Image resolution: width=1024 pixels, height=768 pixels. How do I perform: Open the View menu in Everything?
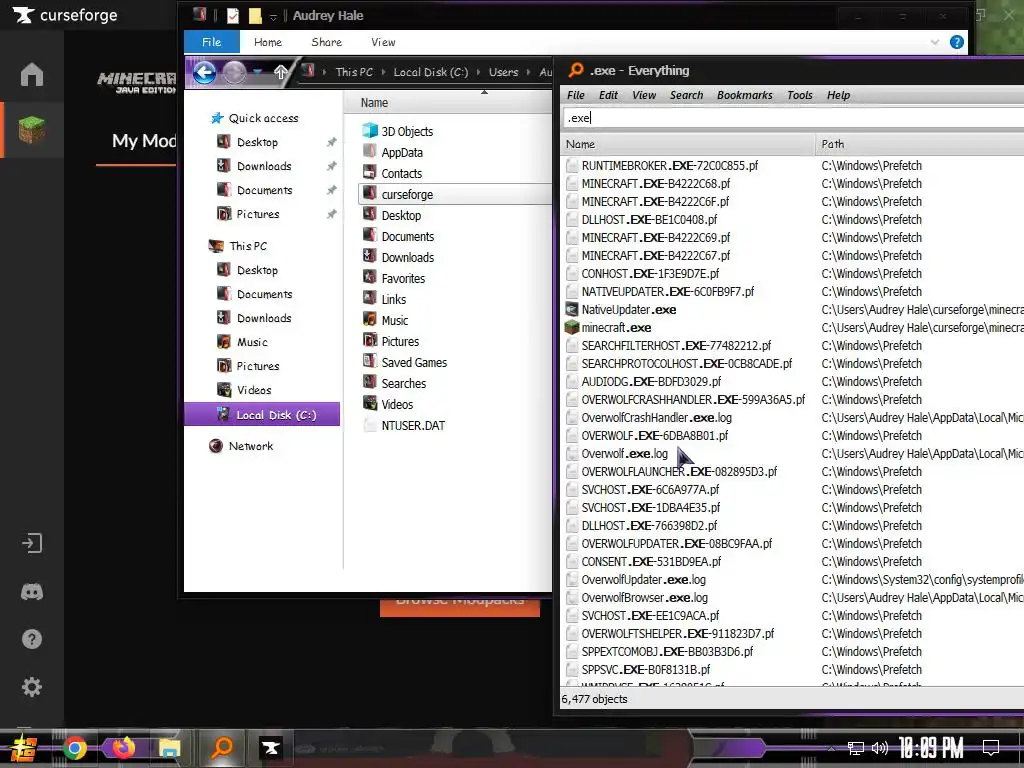click(x=644, y=95)
